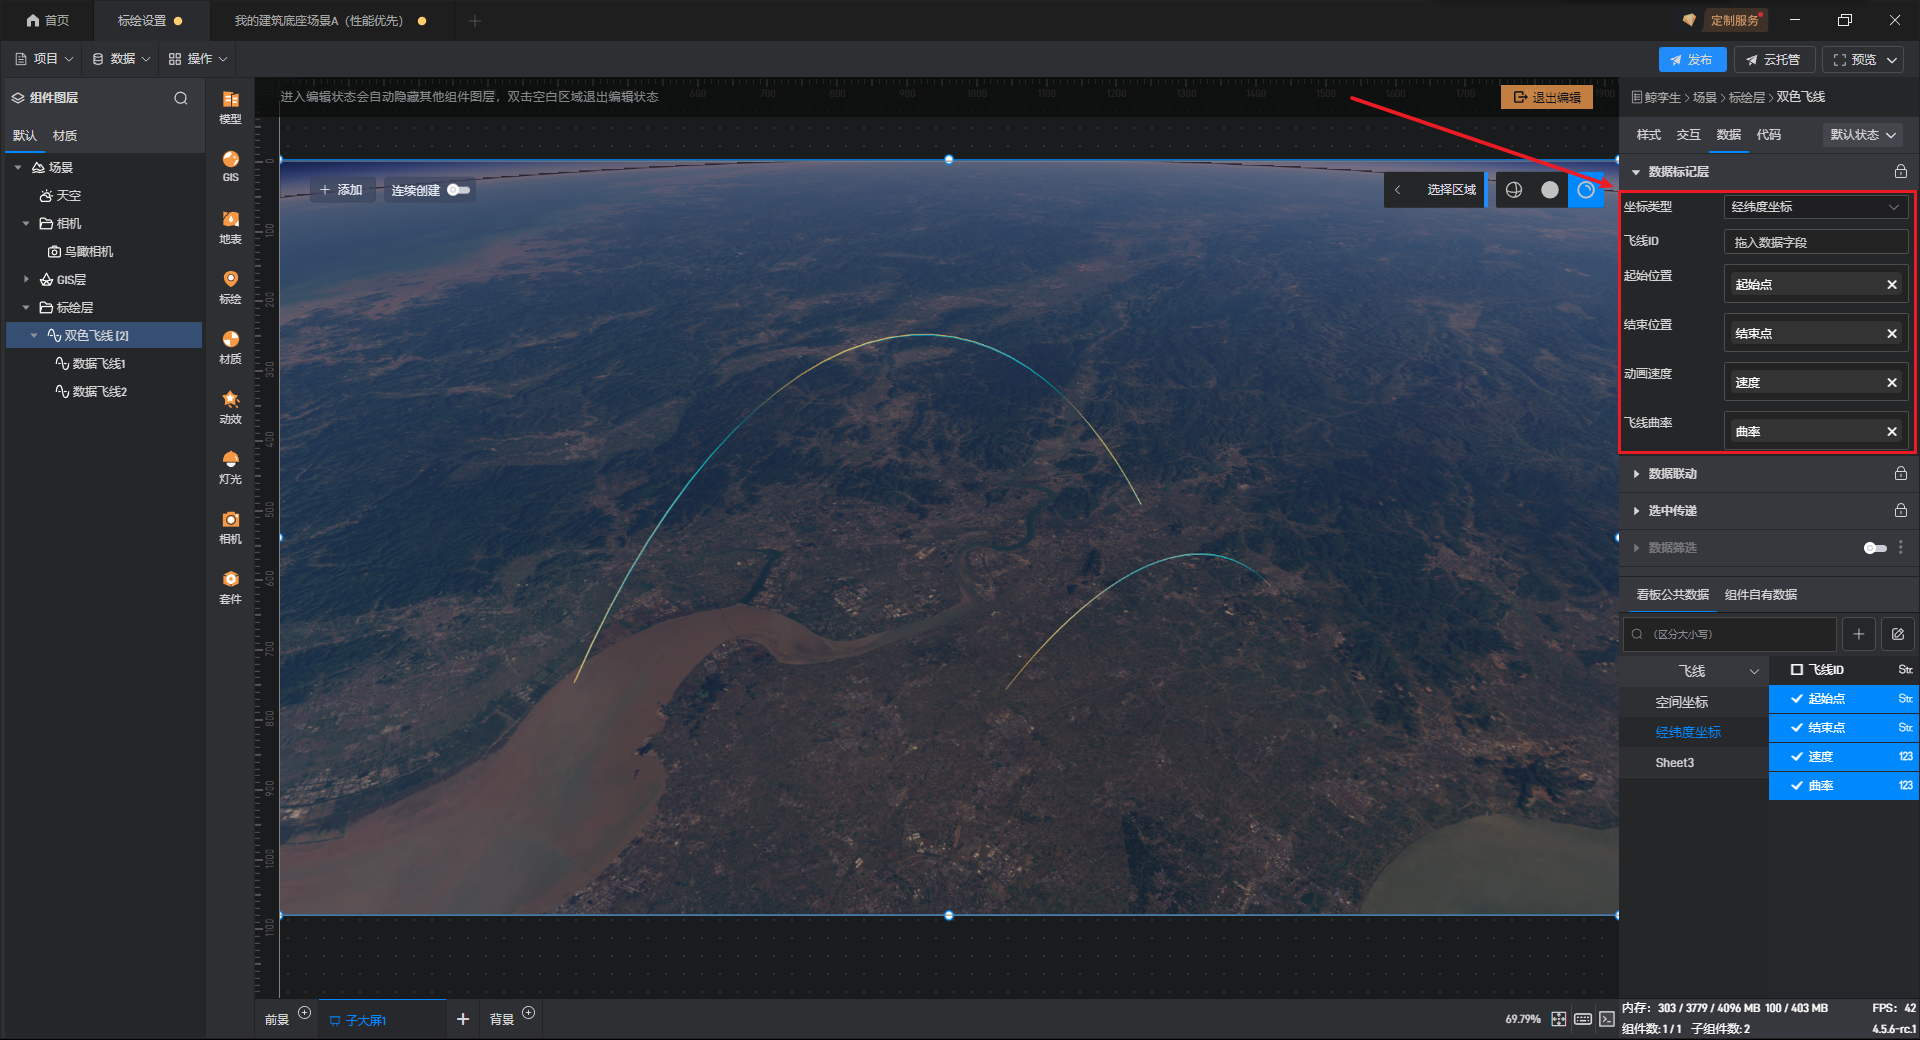
Task: Open the 灯光 (lighting) component category
Action: pos(230,467)
